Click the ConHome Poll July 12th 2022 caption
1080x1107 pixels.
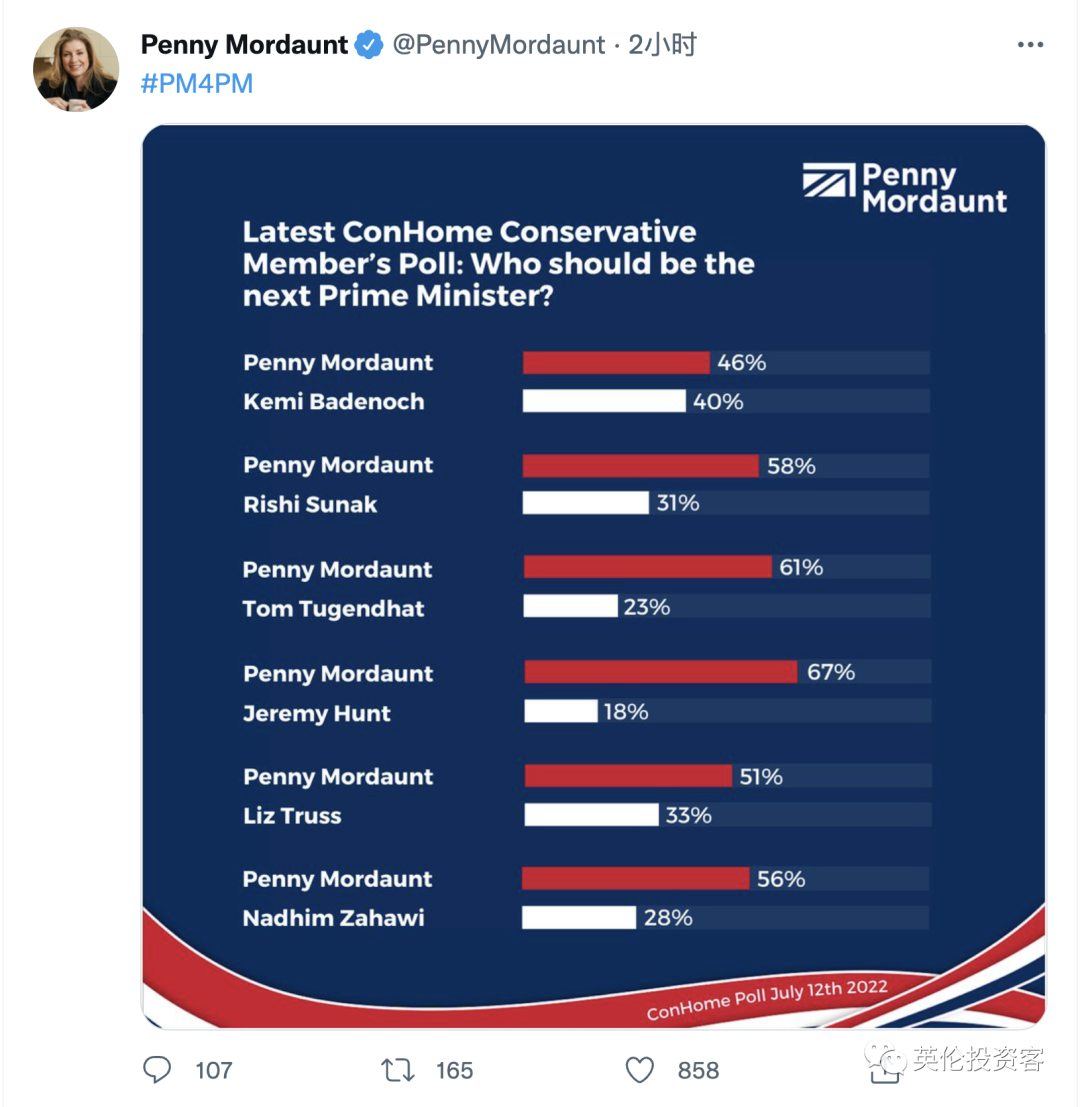pyautogui.click(x=767, y=999)
